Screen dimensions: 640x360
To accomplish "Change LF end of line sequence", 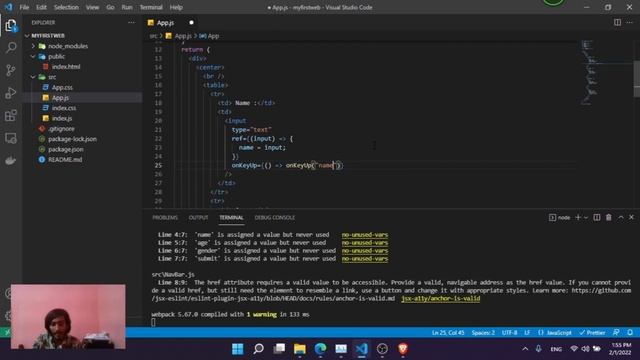I will click(527, 333).
